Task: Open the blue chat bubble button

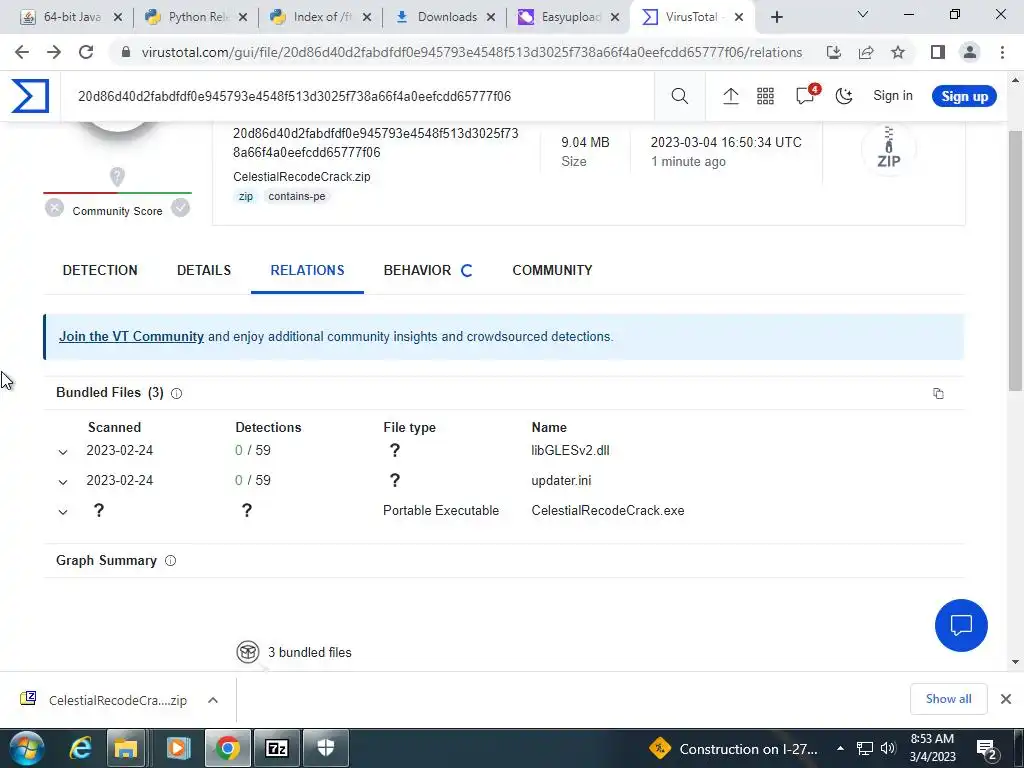Action: (961, 625)
